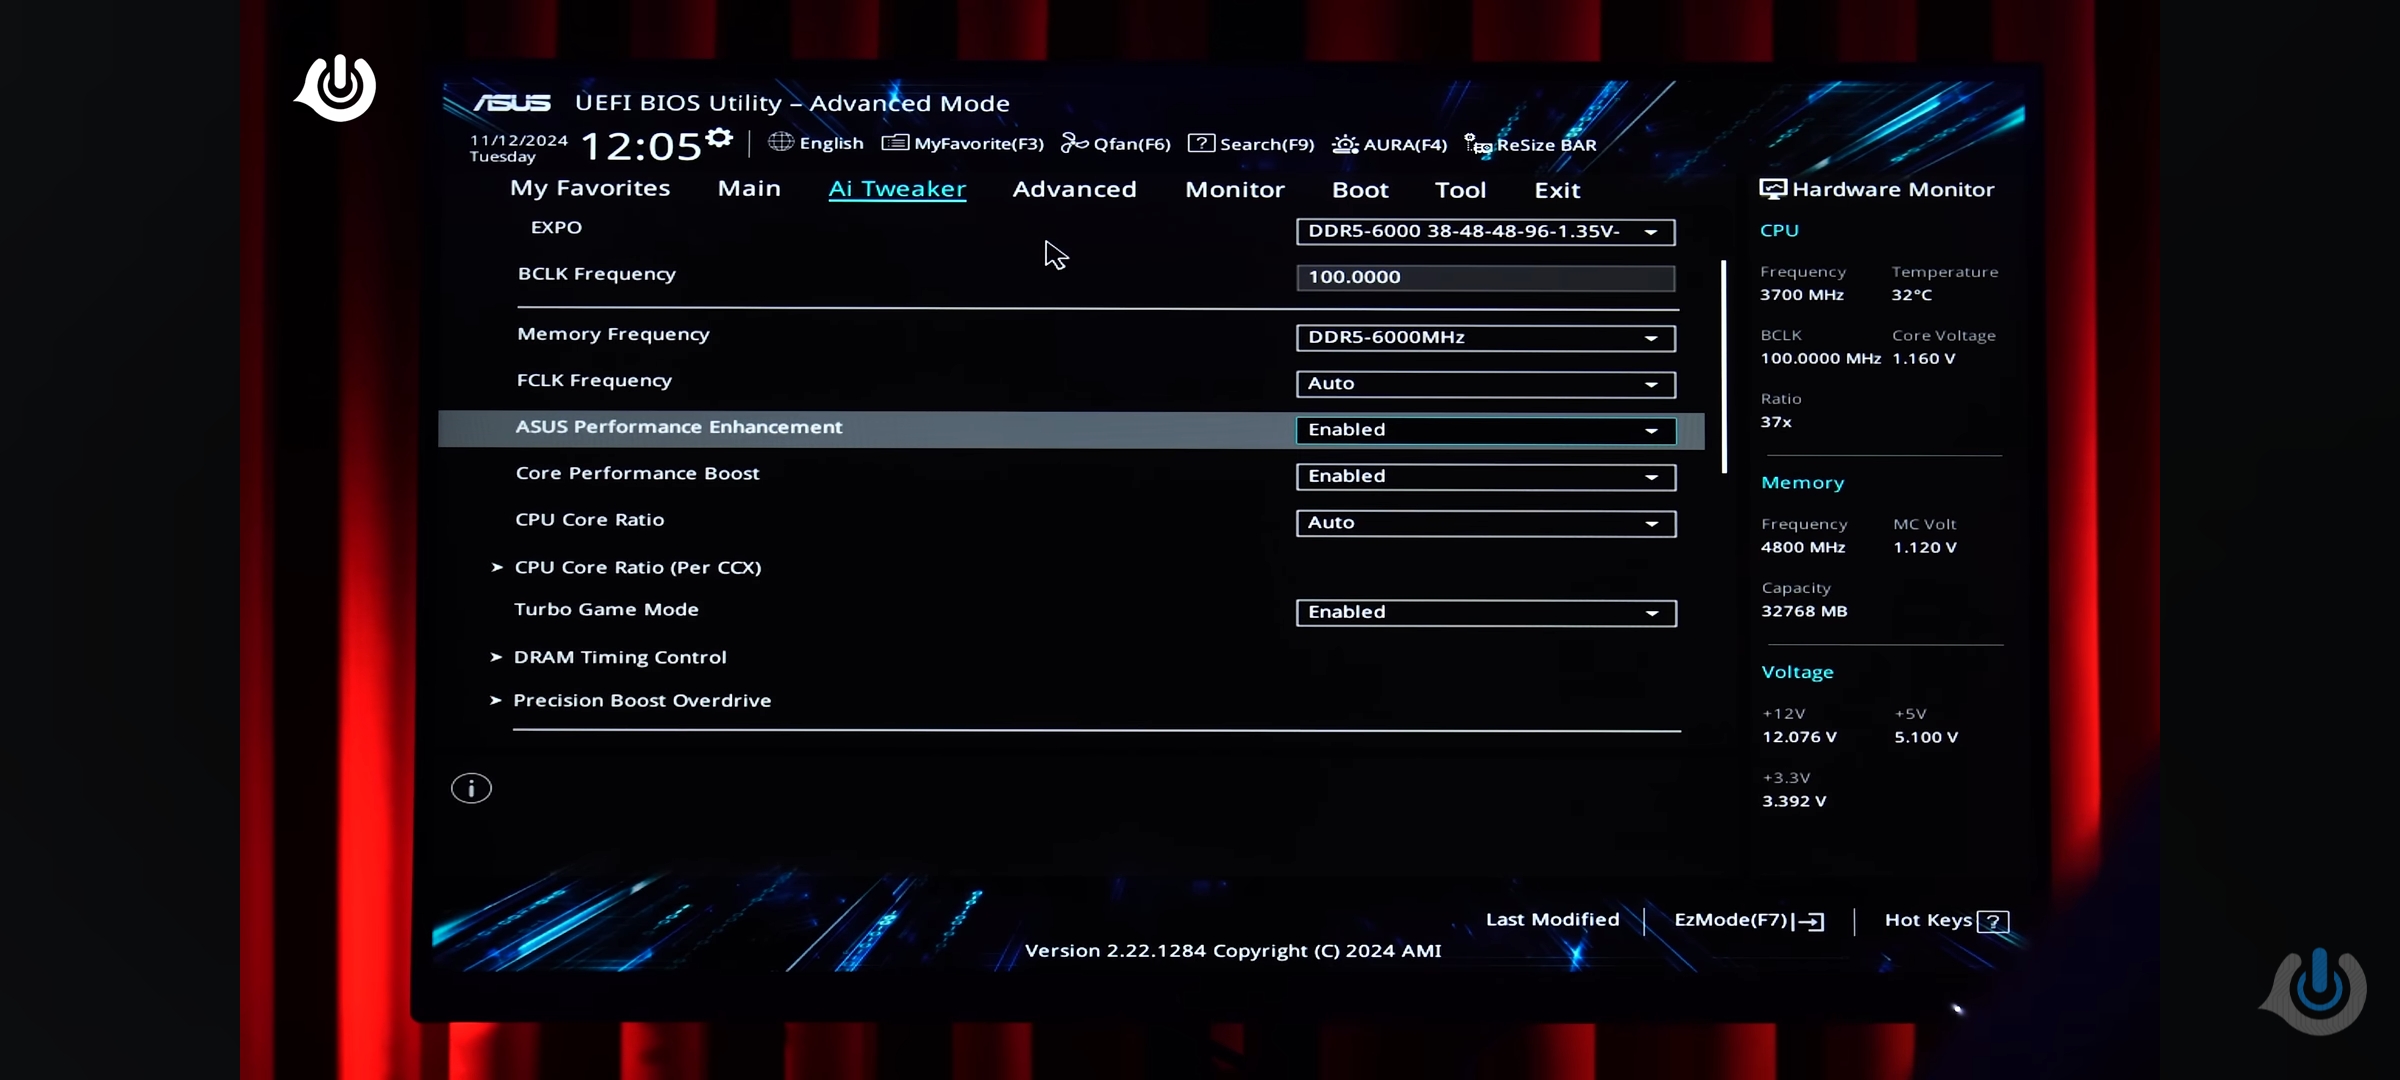Image resolution: width=2400 pixels, height=1080 pixels.
Task: Click the ASUS logo
Action: click(x=512, y=102)
